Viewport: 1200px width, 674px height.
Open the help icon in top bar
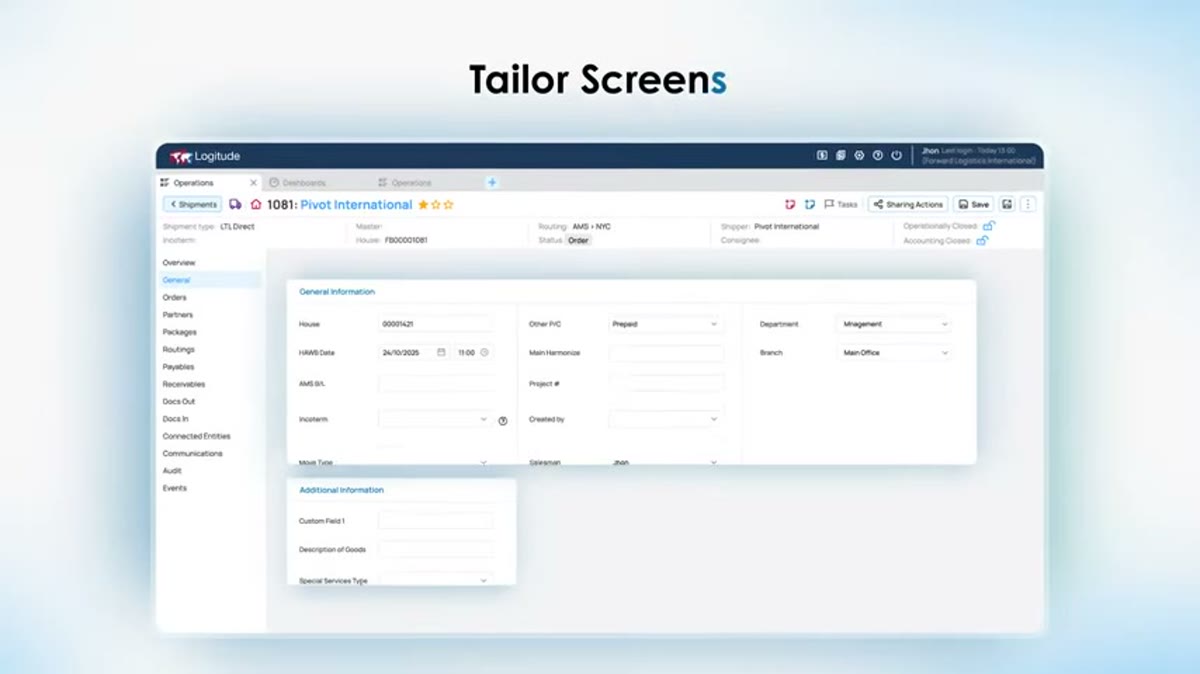coord(878,156)
